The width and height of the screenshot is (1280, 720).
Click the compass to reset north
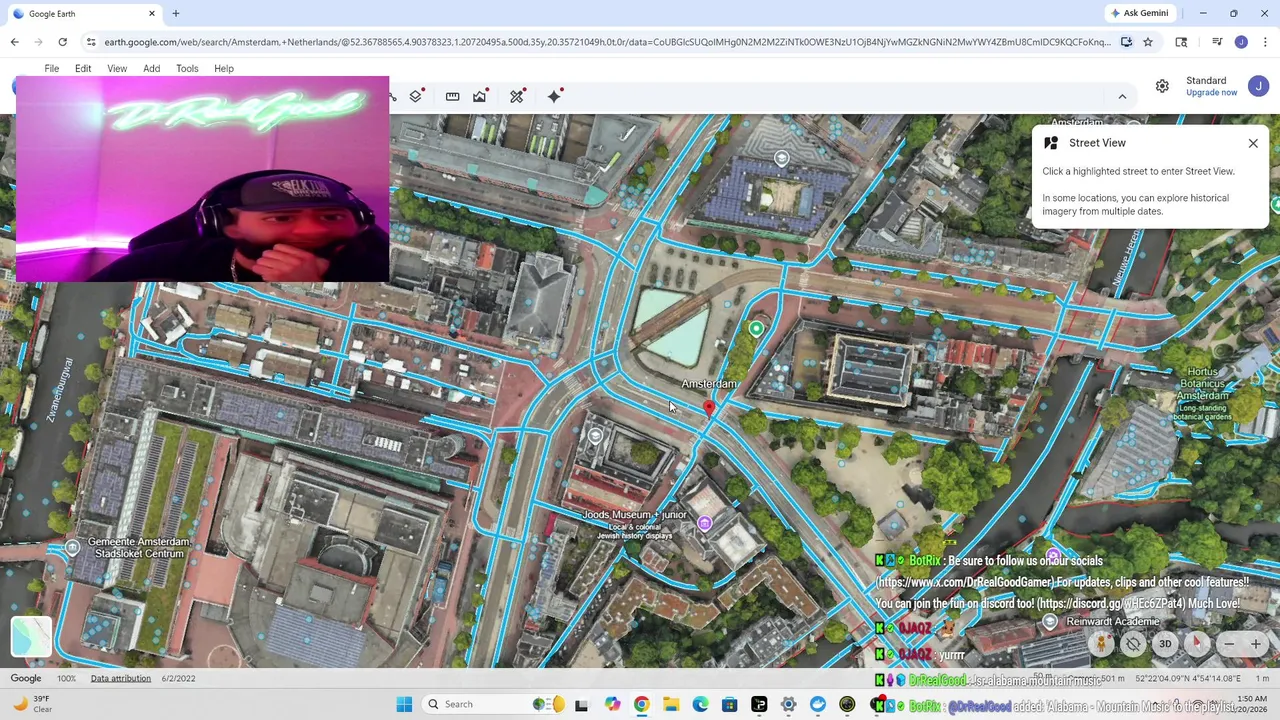tap(1197, 644)
